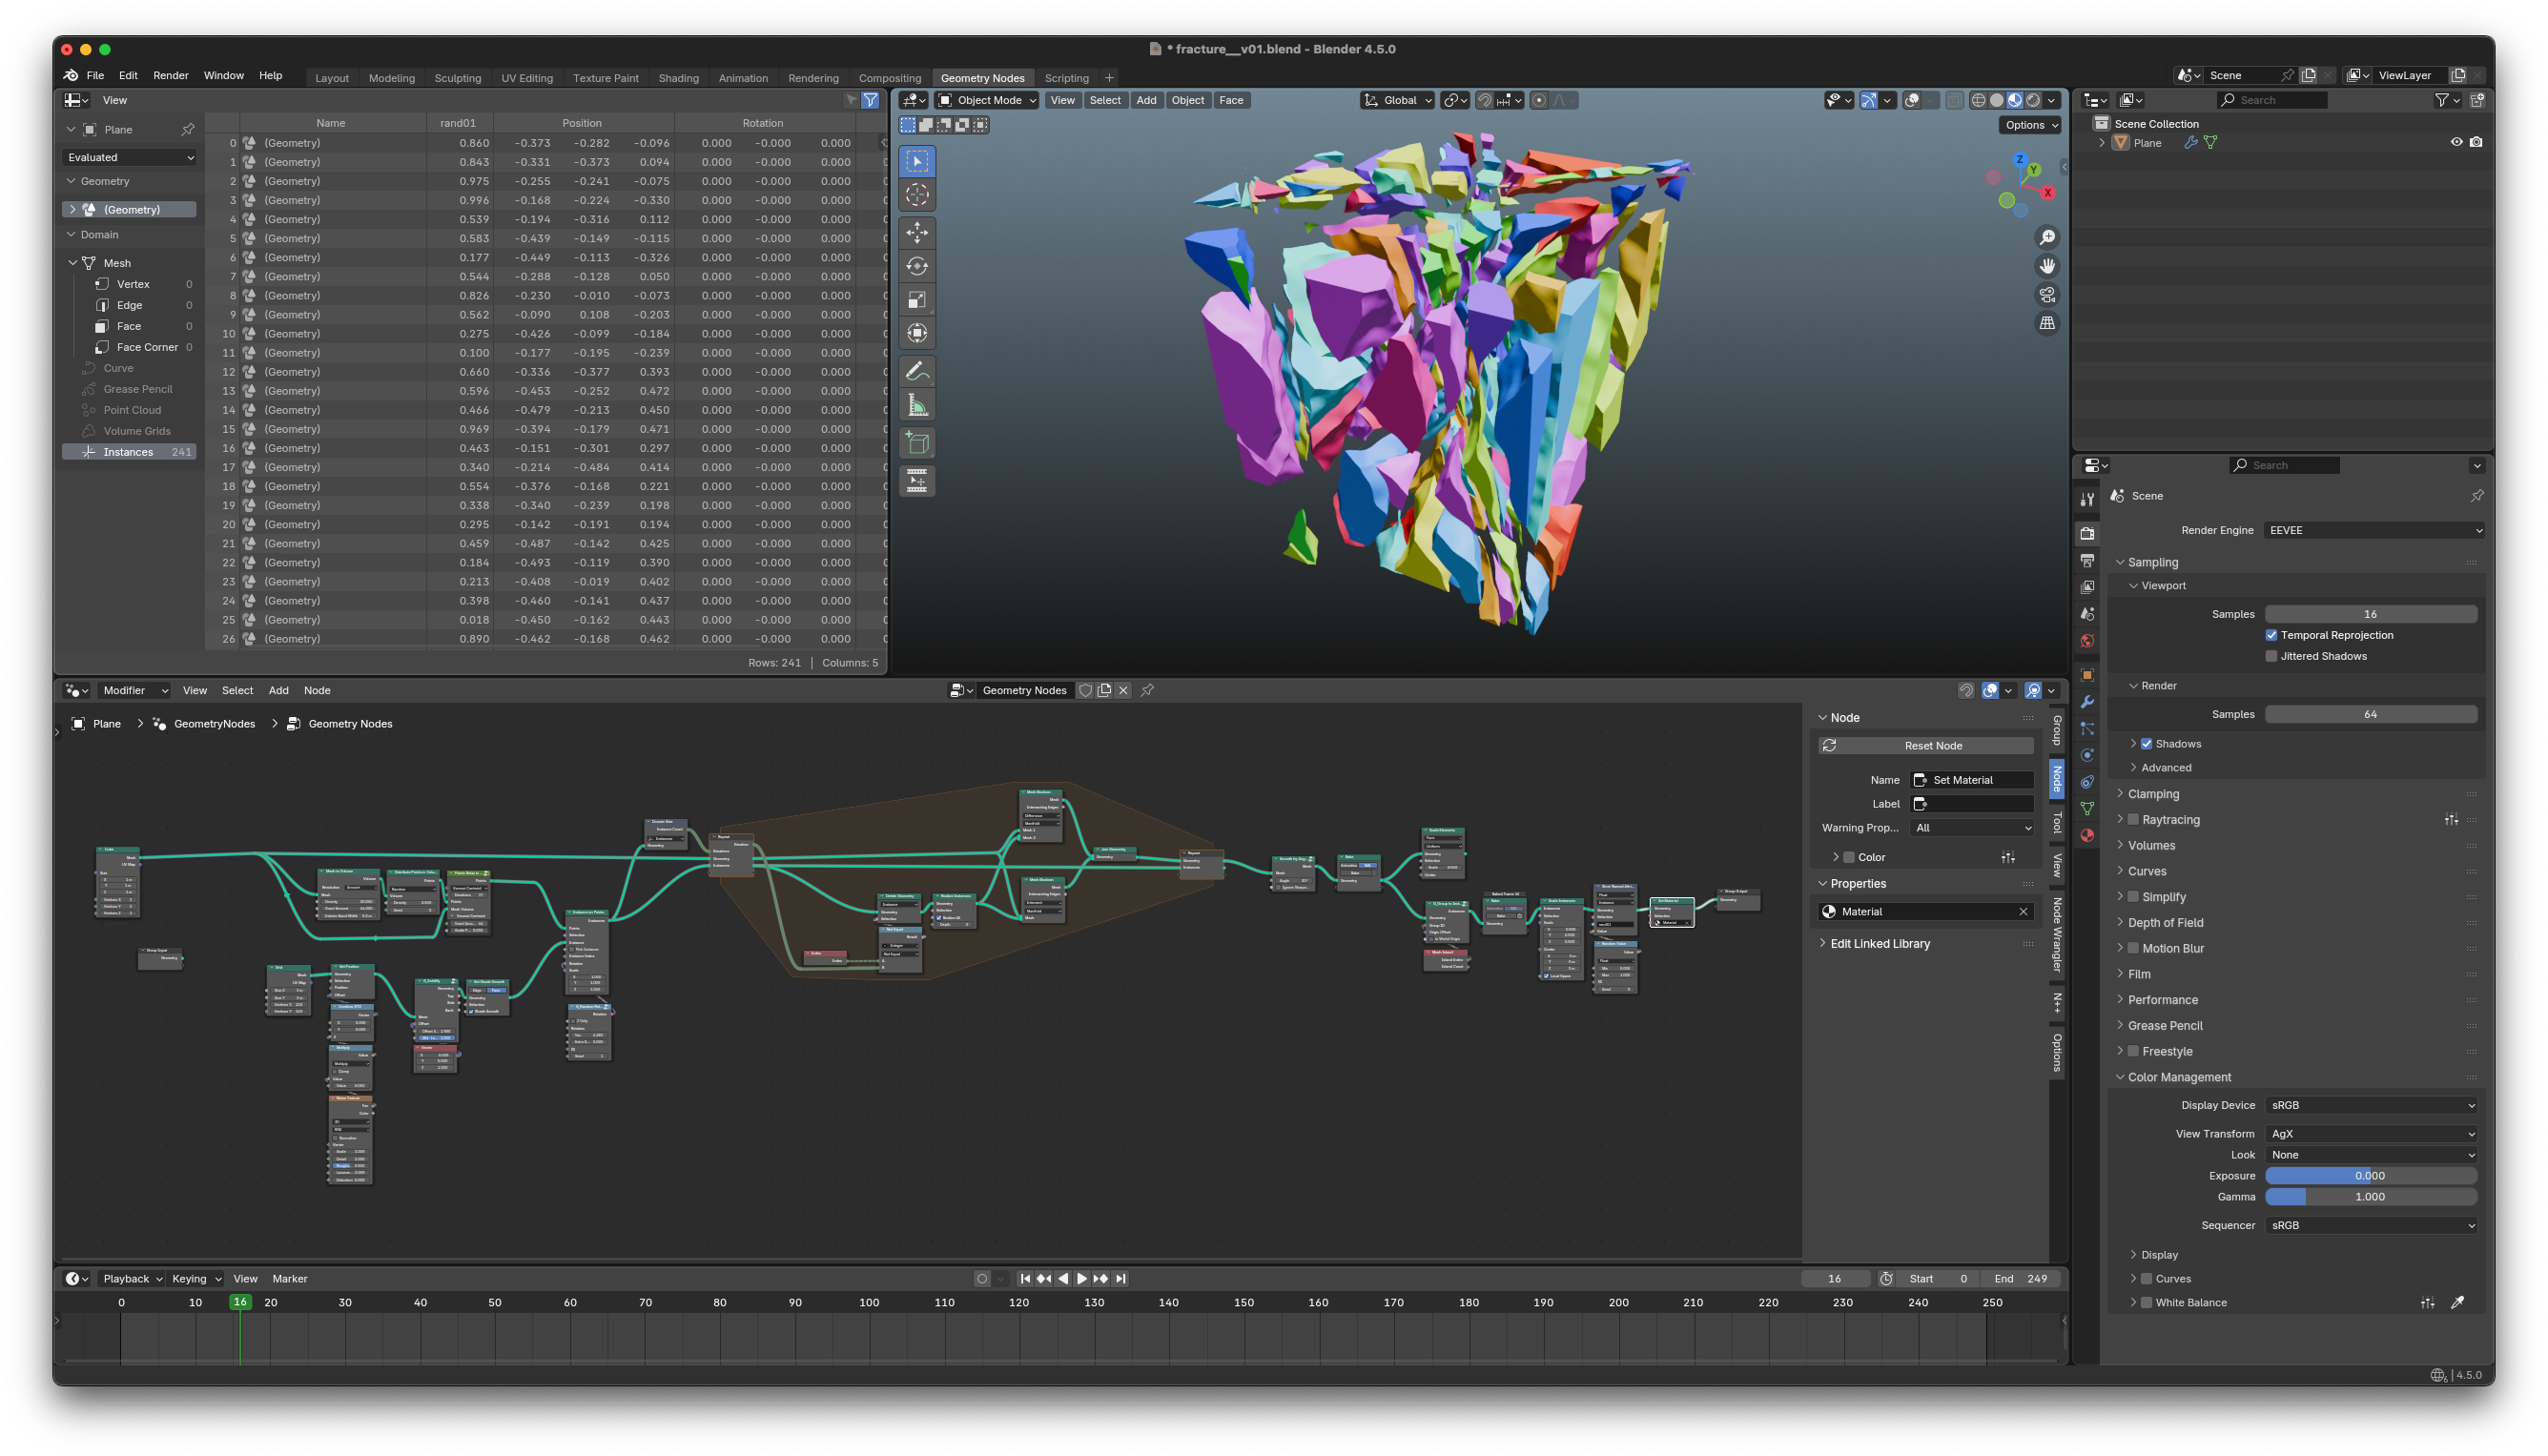Click the node Name field Set Material

tap(1972, 780)
